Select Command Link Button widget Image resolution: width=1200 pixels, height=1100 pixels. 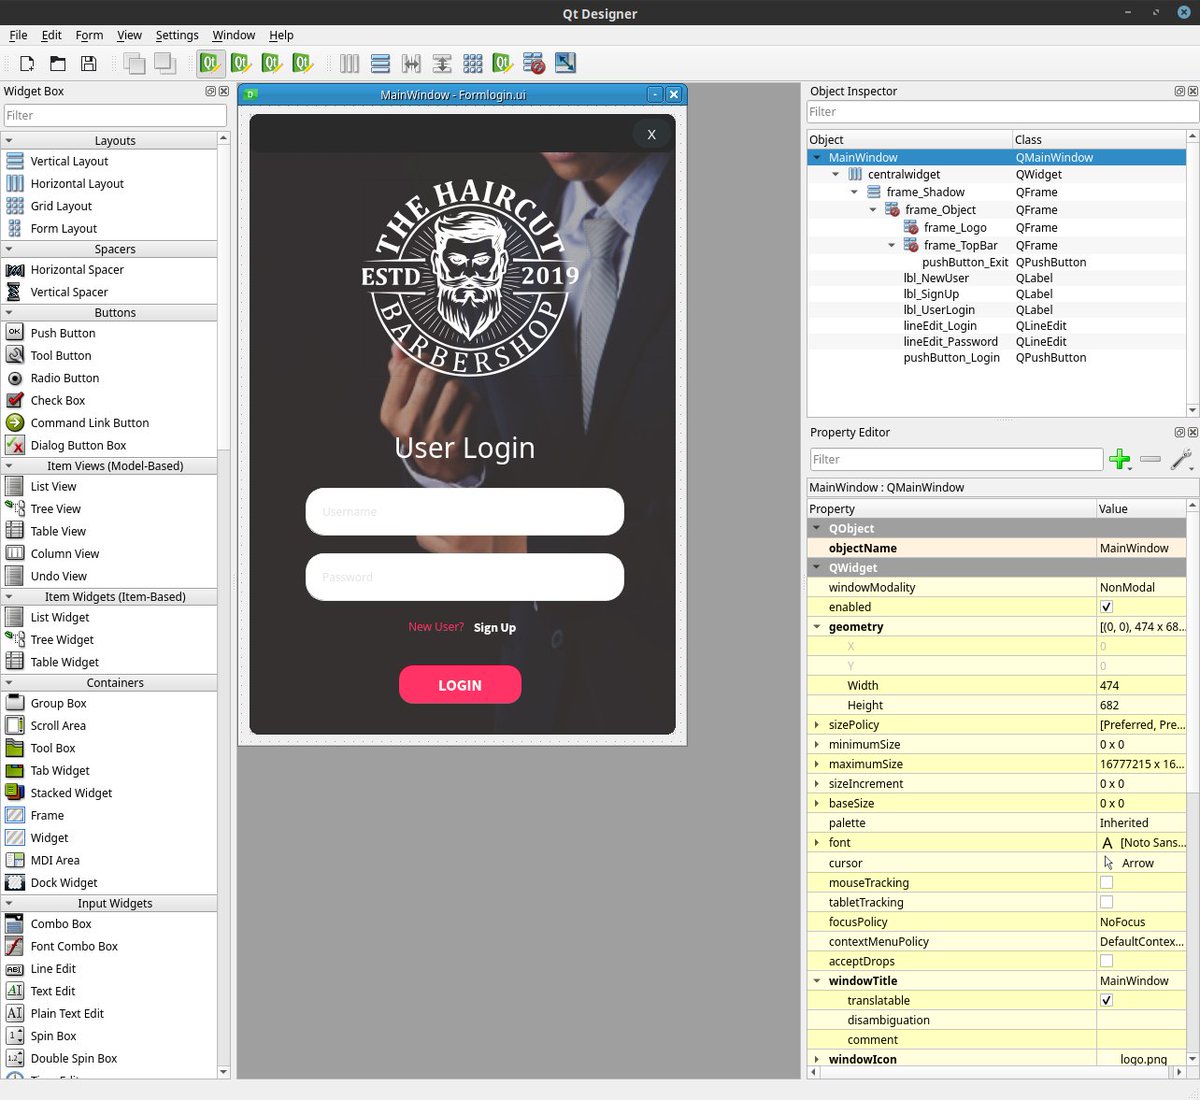90,423
